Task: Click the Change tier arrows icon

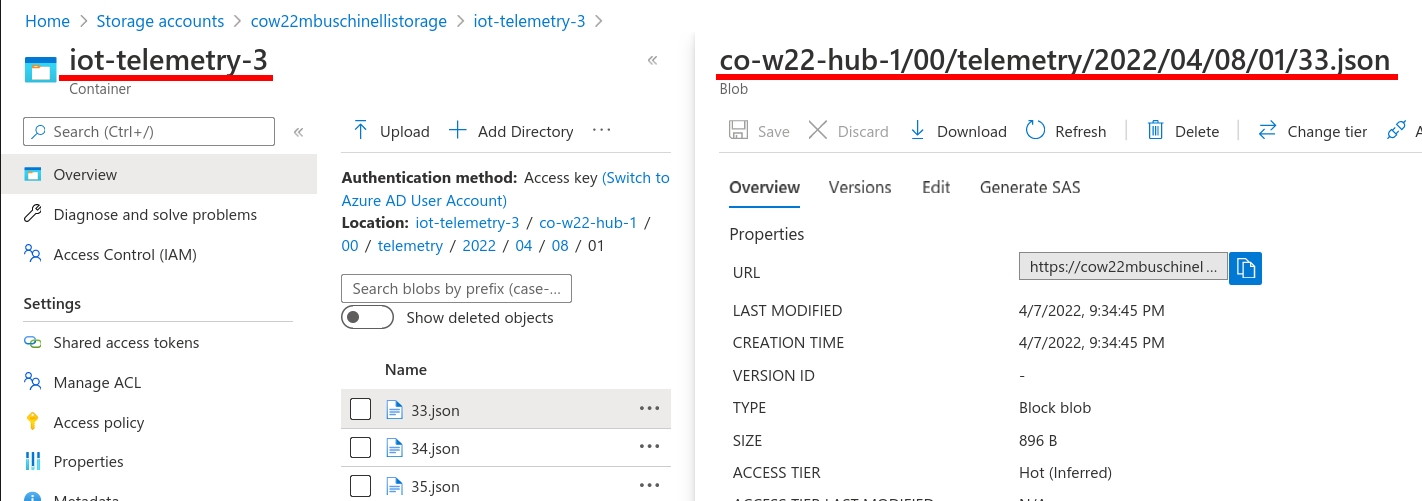Action: click(1268, 131)
